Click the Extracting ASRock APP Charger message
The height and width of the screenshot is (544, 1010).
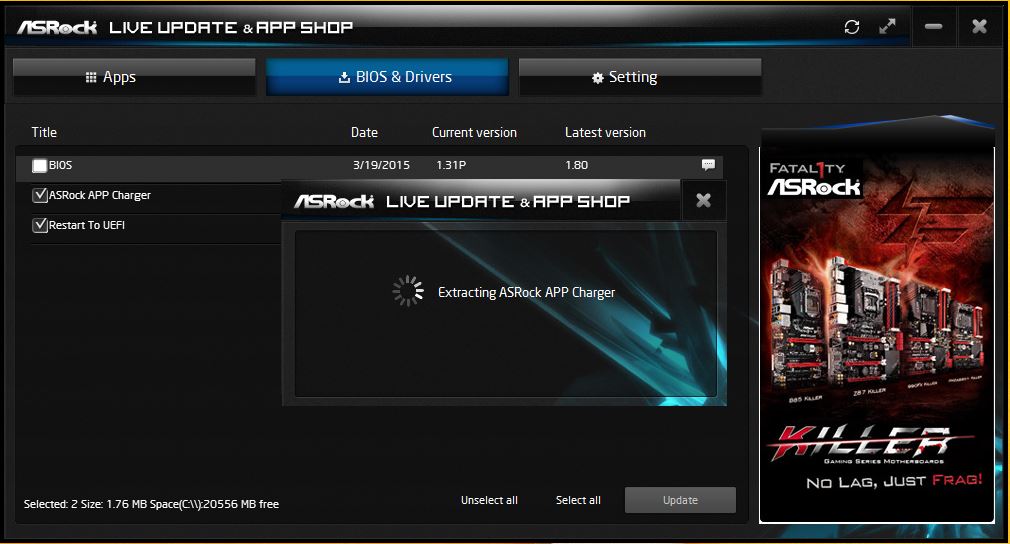pos(526,292)
